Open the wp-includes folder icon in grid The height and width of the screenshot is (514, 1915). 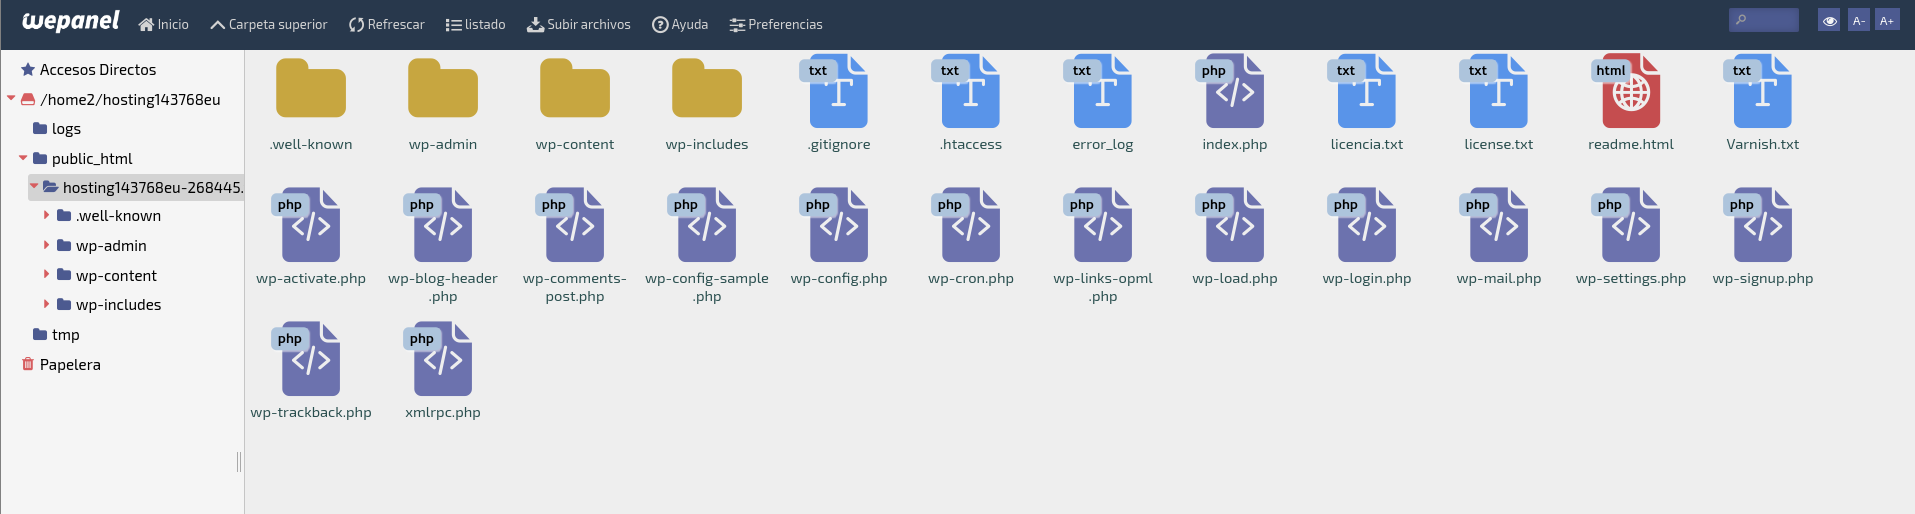pos(707,89)
